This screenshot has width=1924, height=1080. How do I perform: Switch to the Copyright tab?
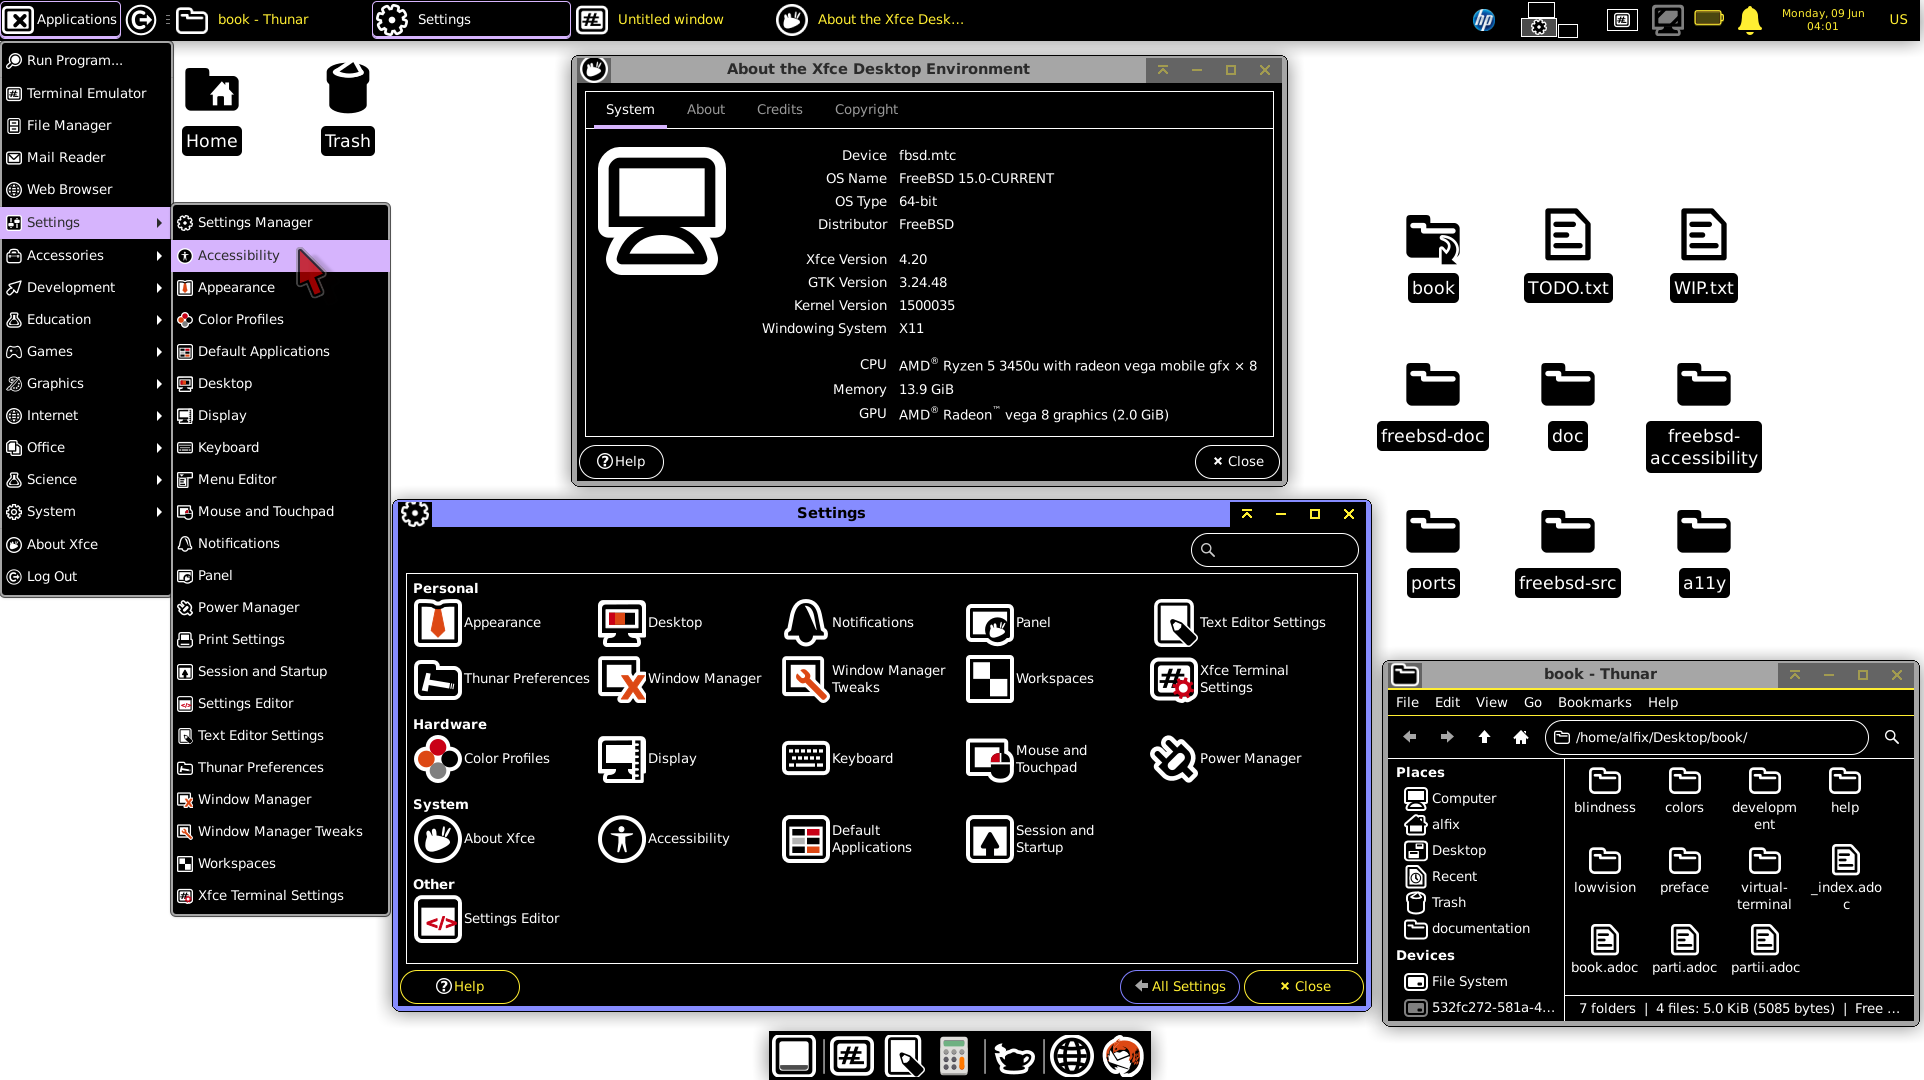[866, 109]
